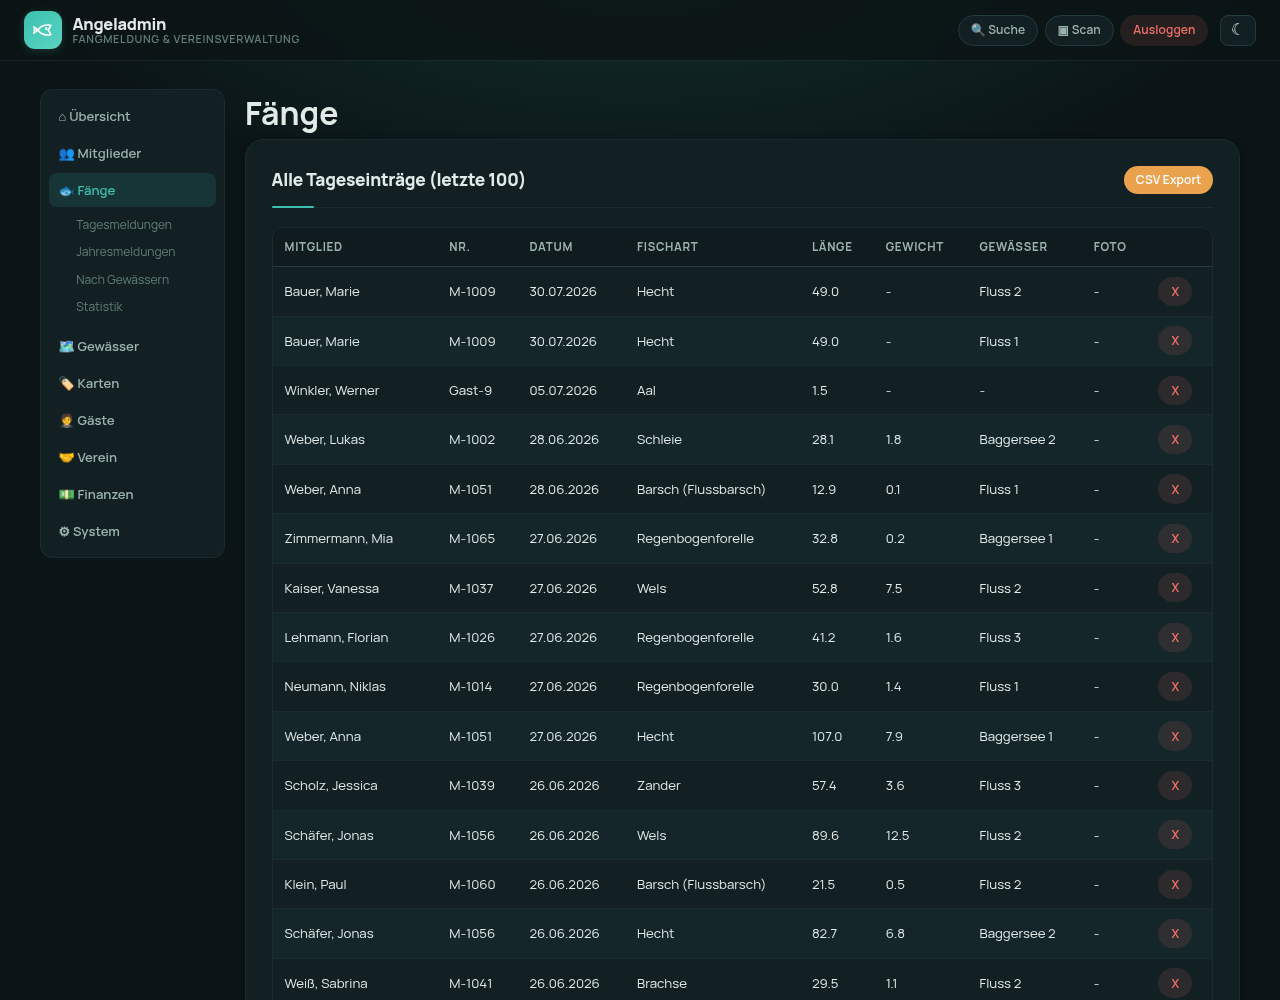Click member number M-1002
Image resolution: width=1280 pixels, height=1000 pixels.
(472, 440)
